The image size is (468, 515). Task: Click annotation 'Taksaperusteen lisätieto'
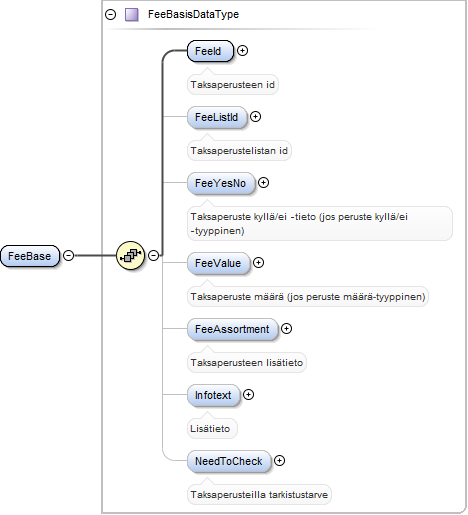point(247,363)
